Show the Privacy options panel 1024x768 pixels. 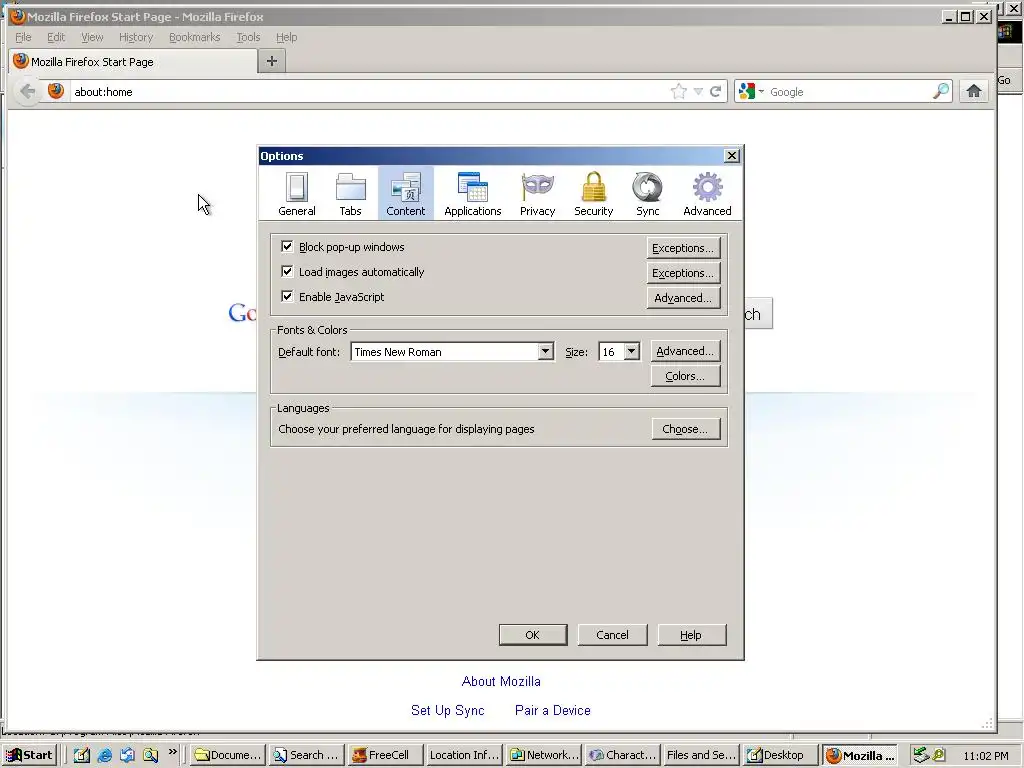537,193
